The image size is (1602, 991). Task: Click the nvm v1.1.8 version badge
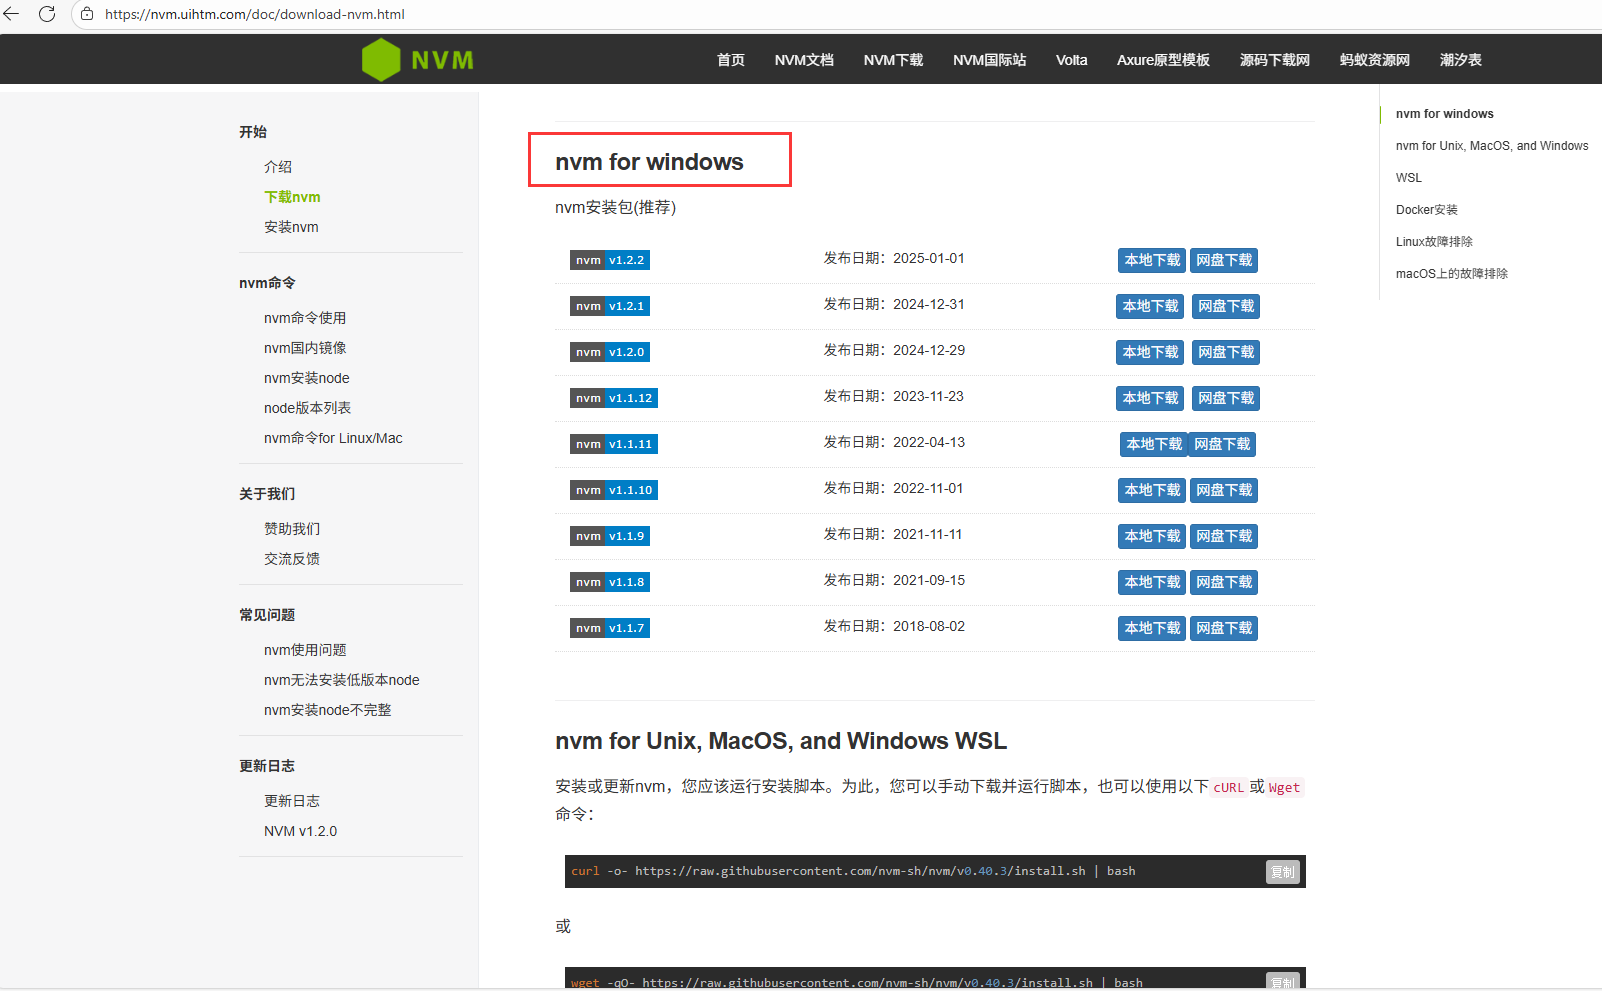point(610,582)
